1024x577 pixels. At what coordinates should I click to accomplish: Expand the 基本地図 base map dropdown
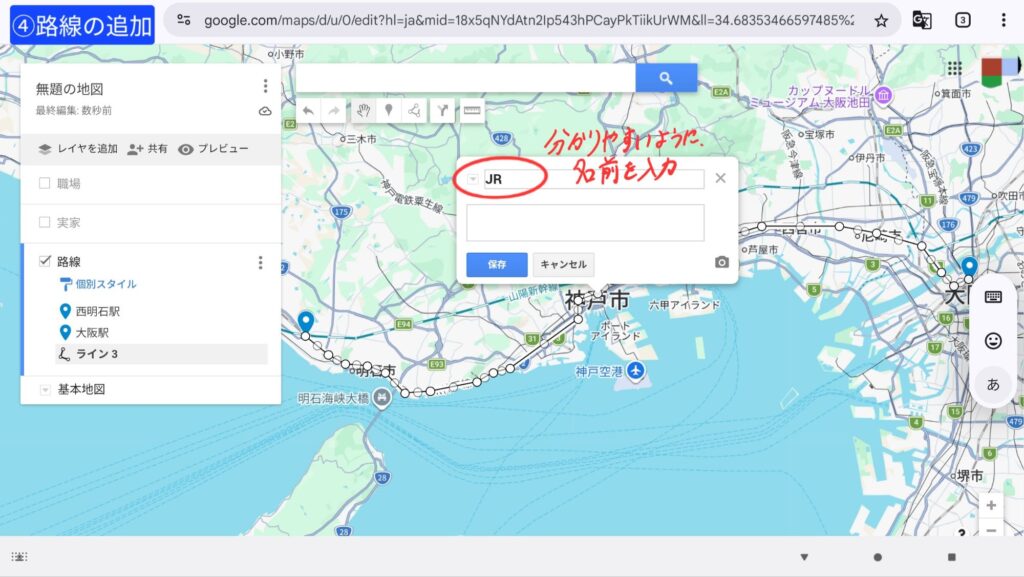click(44, 389)
